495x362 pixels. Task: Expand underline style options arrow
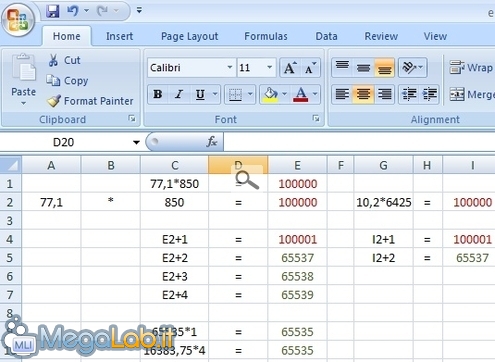pyautogui.click(x=215, y=94)
